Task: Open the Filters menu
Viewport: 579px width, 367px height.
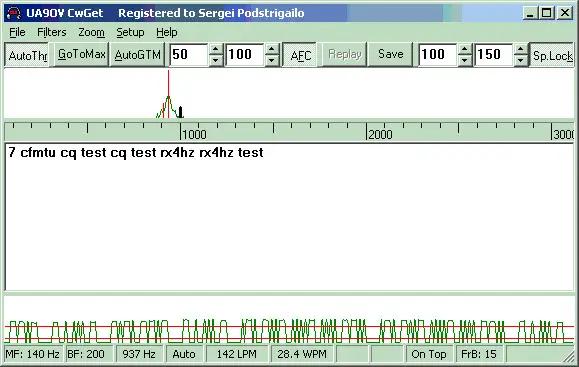Action: pos(52,32)
